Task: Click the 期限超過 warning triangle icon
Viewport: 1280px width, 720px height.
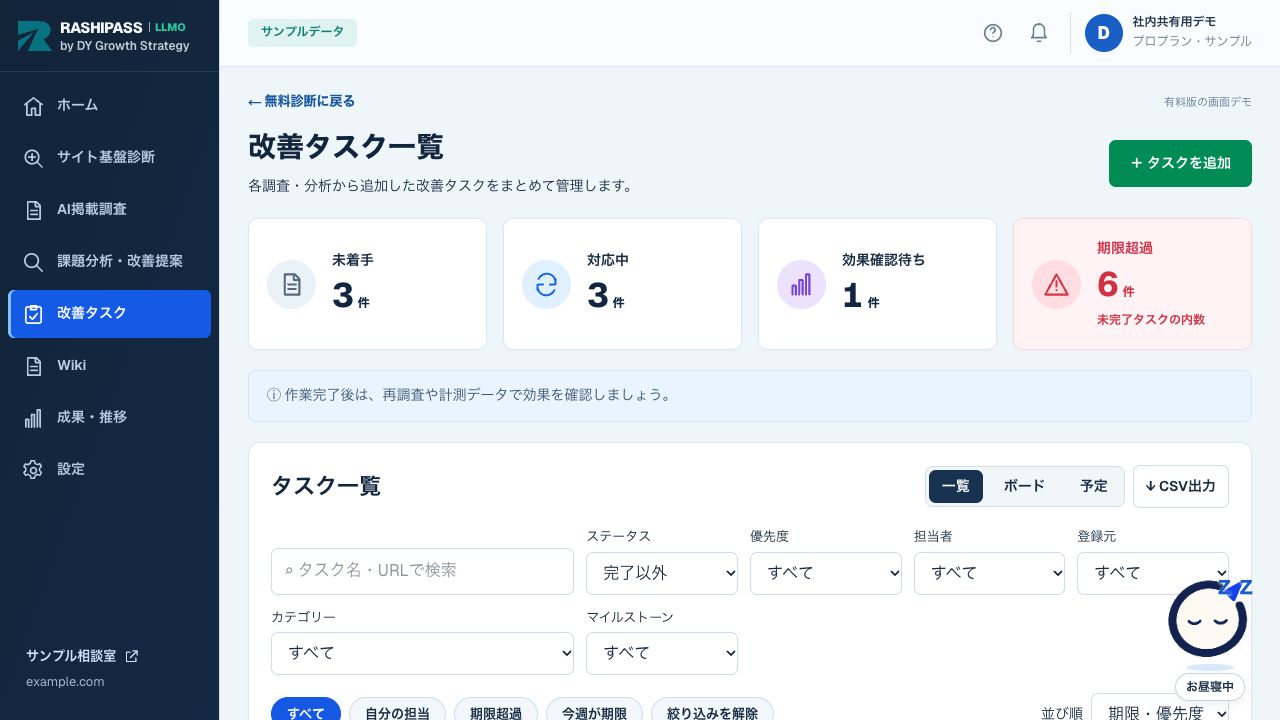Action: click(1056, 285)
